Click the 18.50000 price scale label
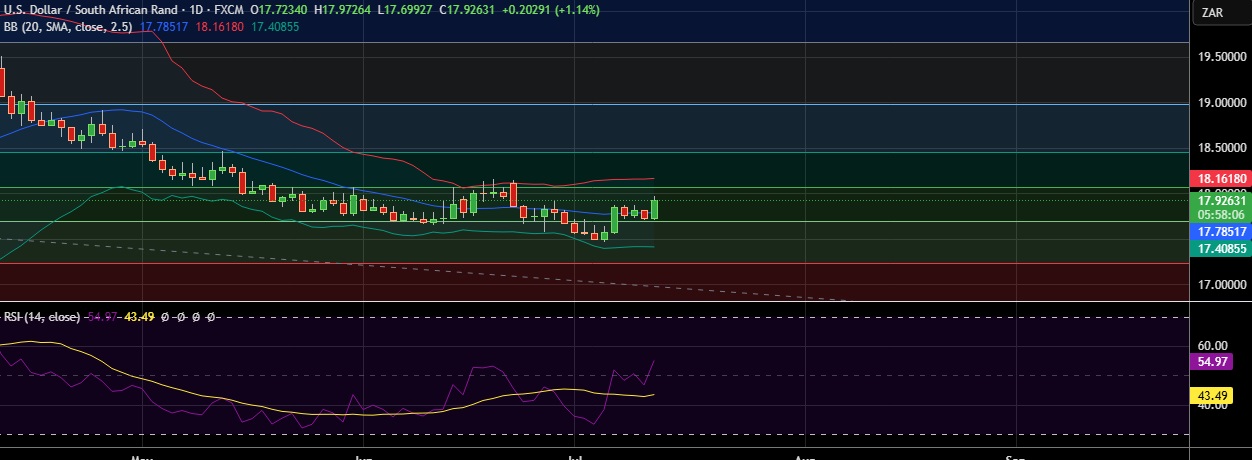The height and width of the screenshot is (460, 1252). pyautogui.click(x=1222, y=148)
